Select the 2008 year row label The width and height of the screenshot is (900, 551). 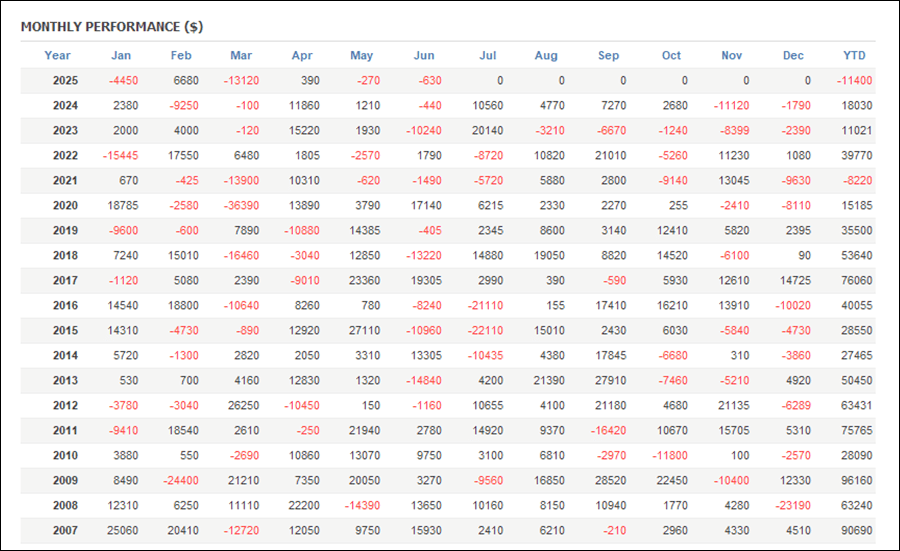coord(65,505)
